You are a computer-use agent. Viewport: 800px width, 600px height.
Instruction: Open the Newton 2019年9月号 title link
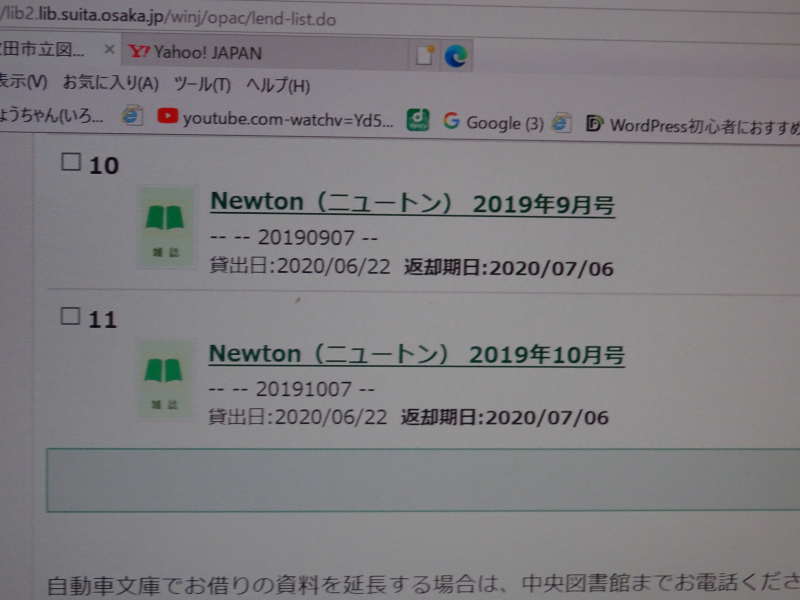412,203
